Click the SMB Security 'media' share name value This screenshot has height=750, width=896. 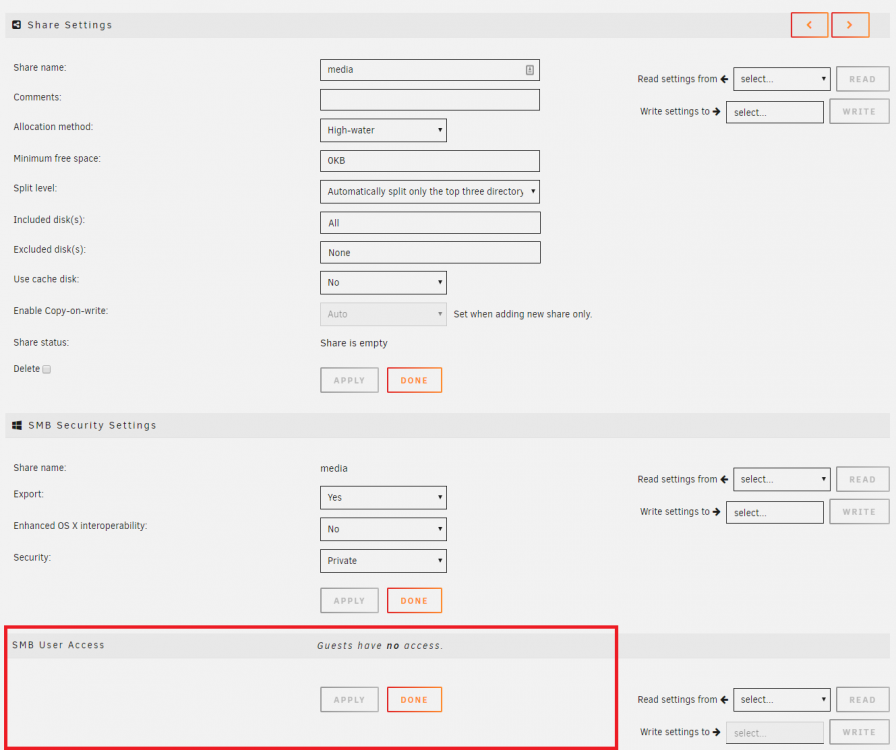[x=334, y=468]
